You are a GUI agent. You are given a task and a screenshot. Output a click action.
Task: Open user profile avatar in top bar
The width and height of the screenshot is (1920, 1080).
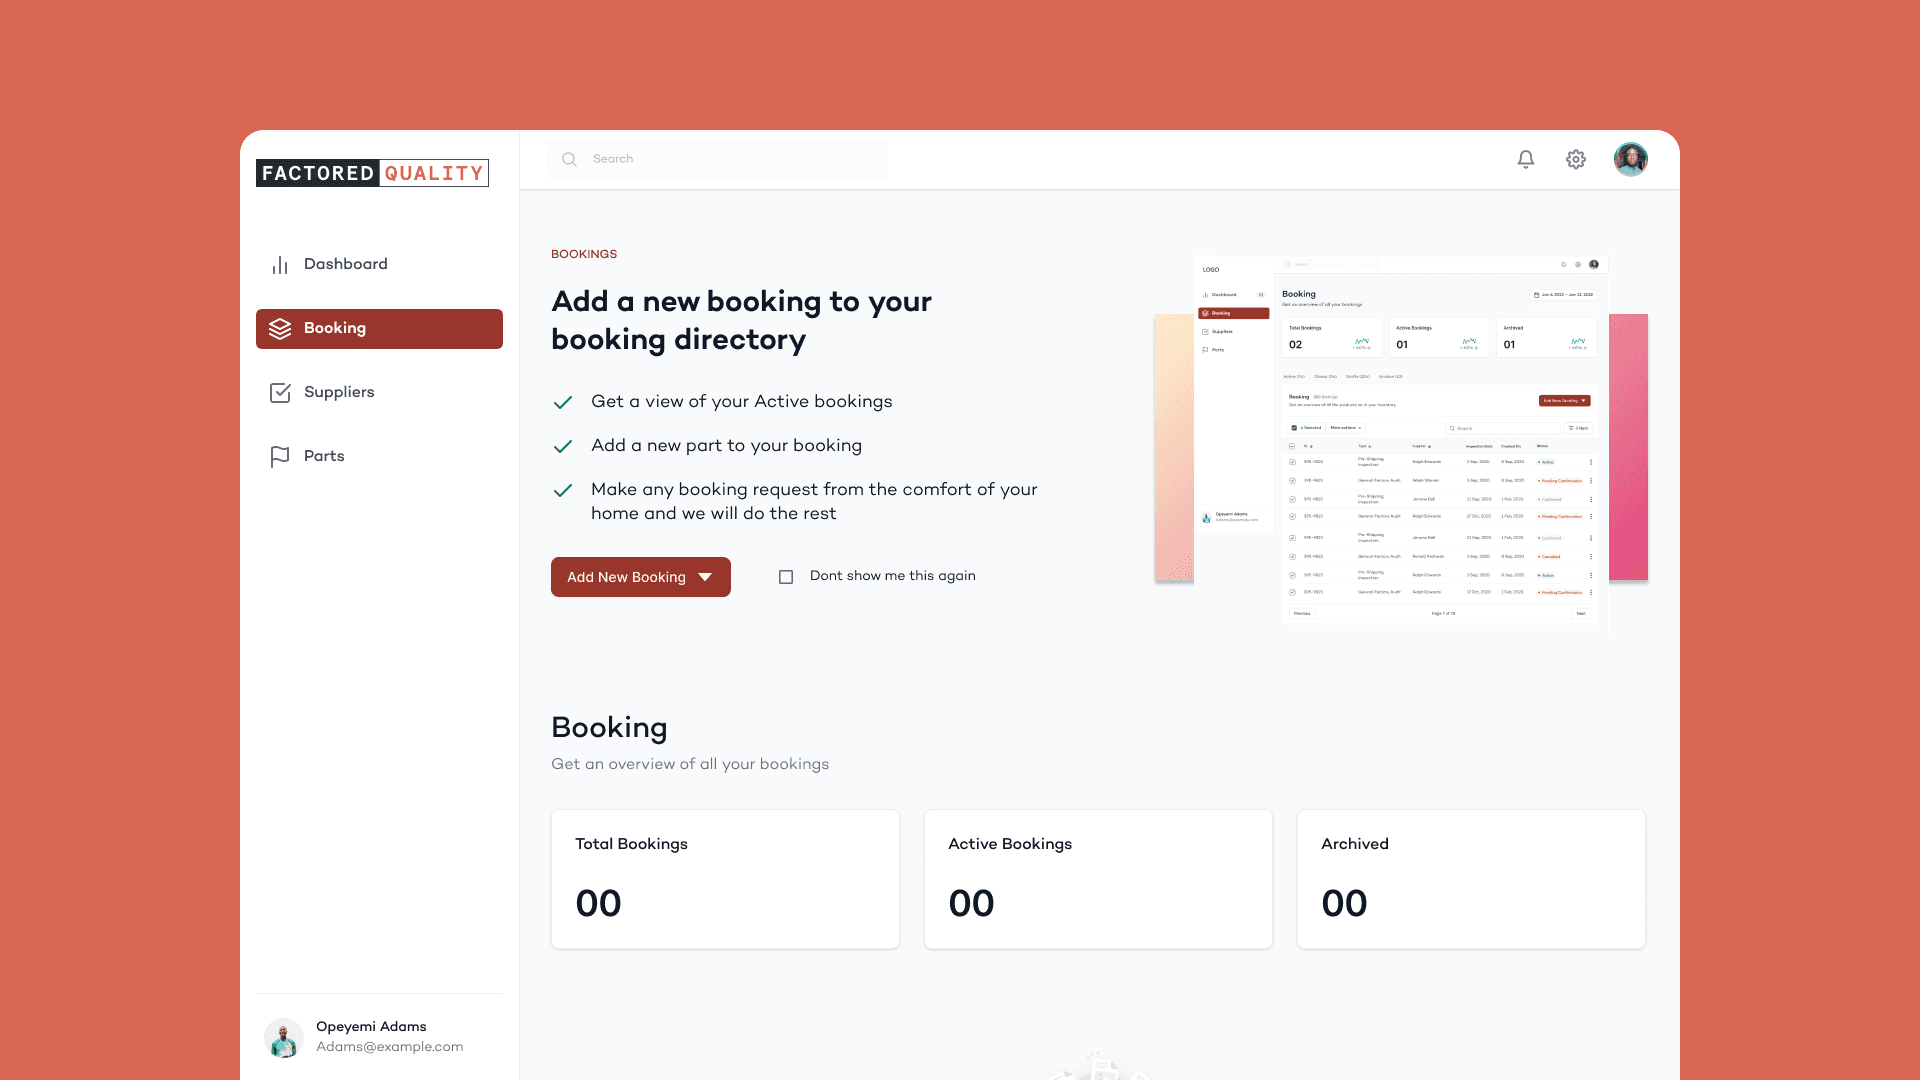(1630, 159)
